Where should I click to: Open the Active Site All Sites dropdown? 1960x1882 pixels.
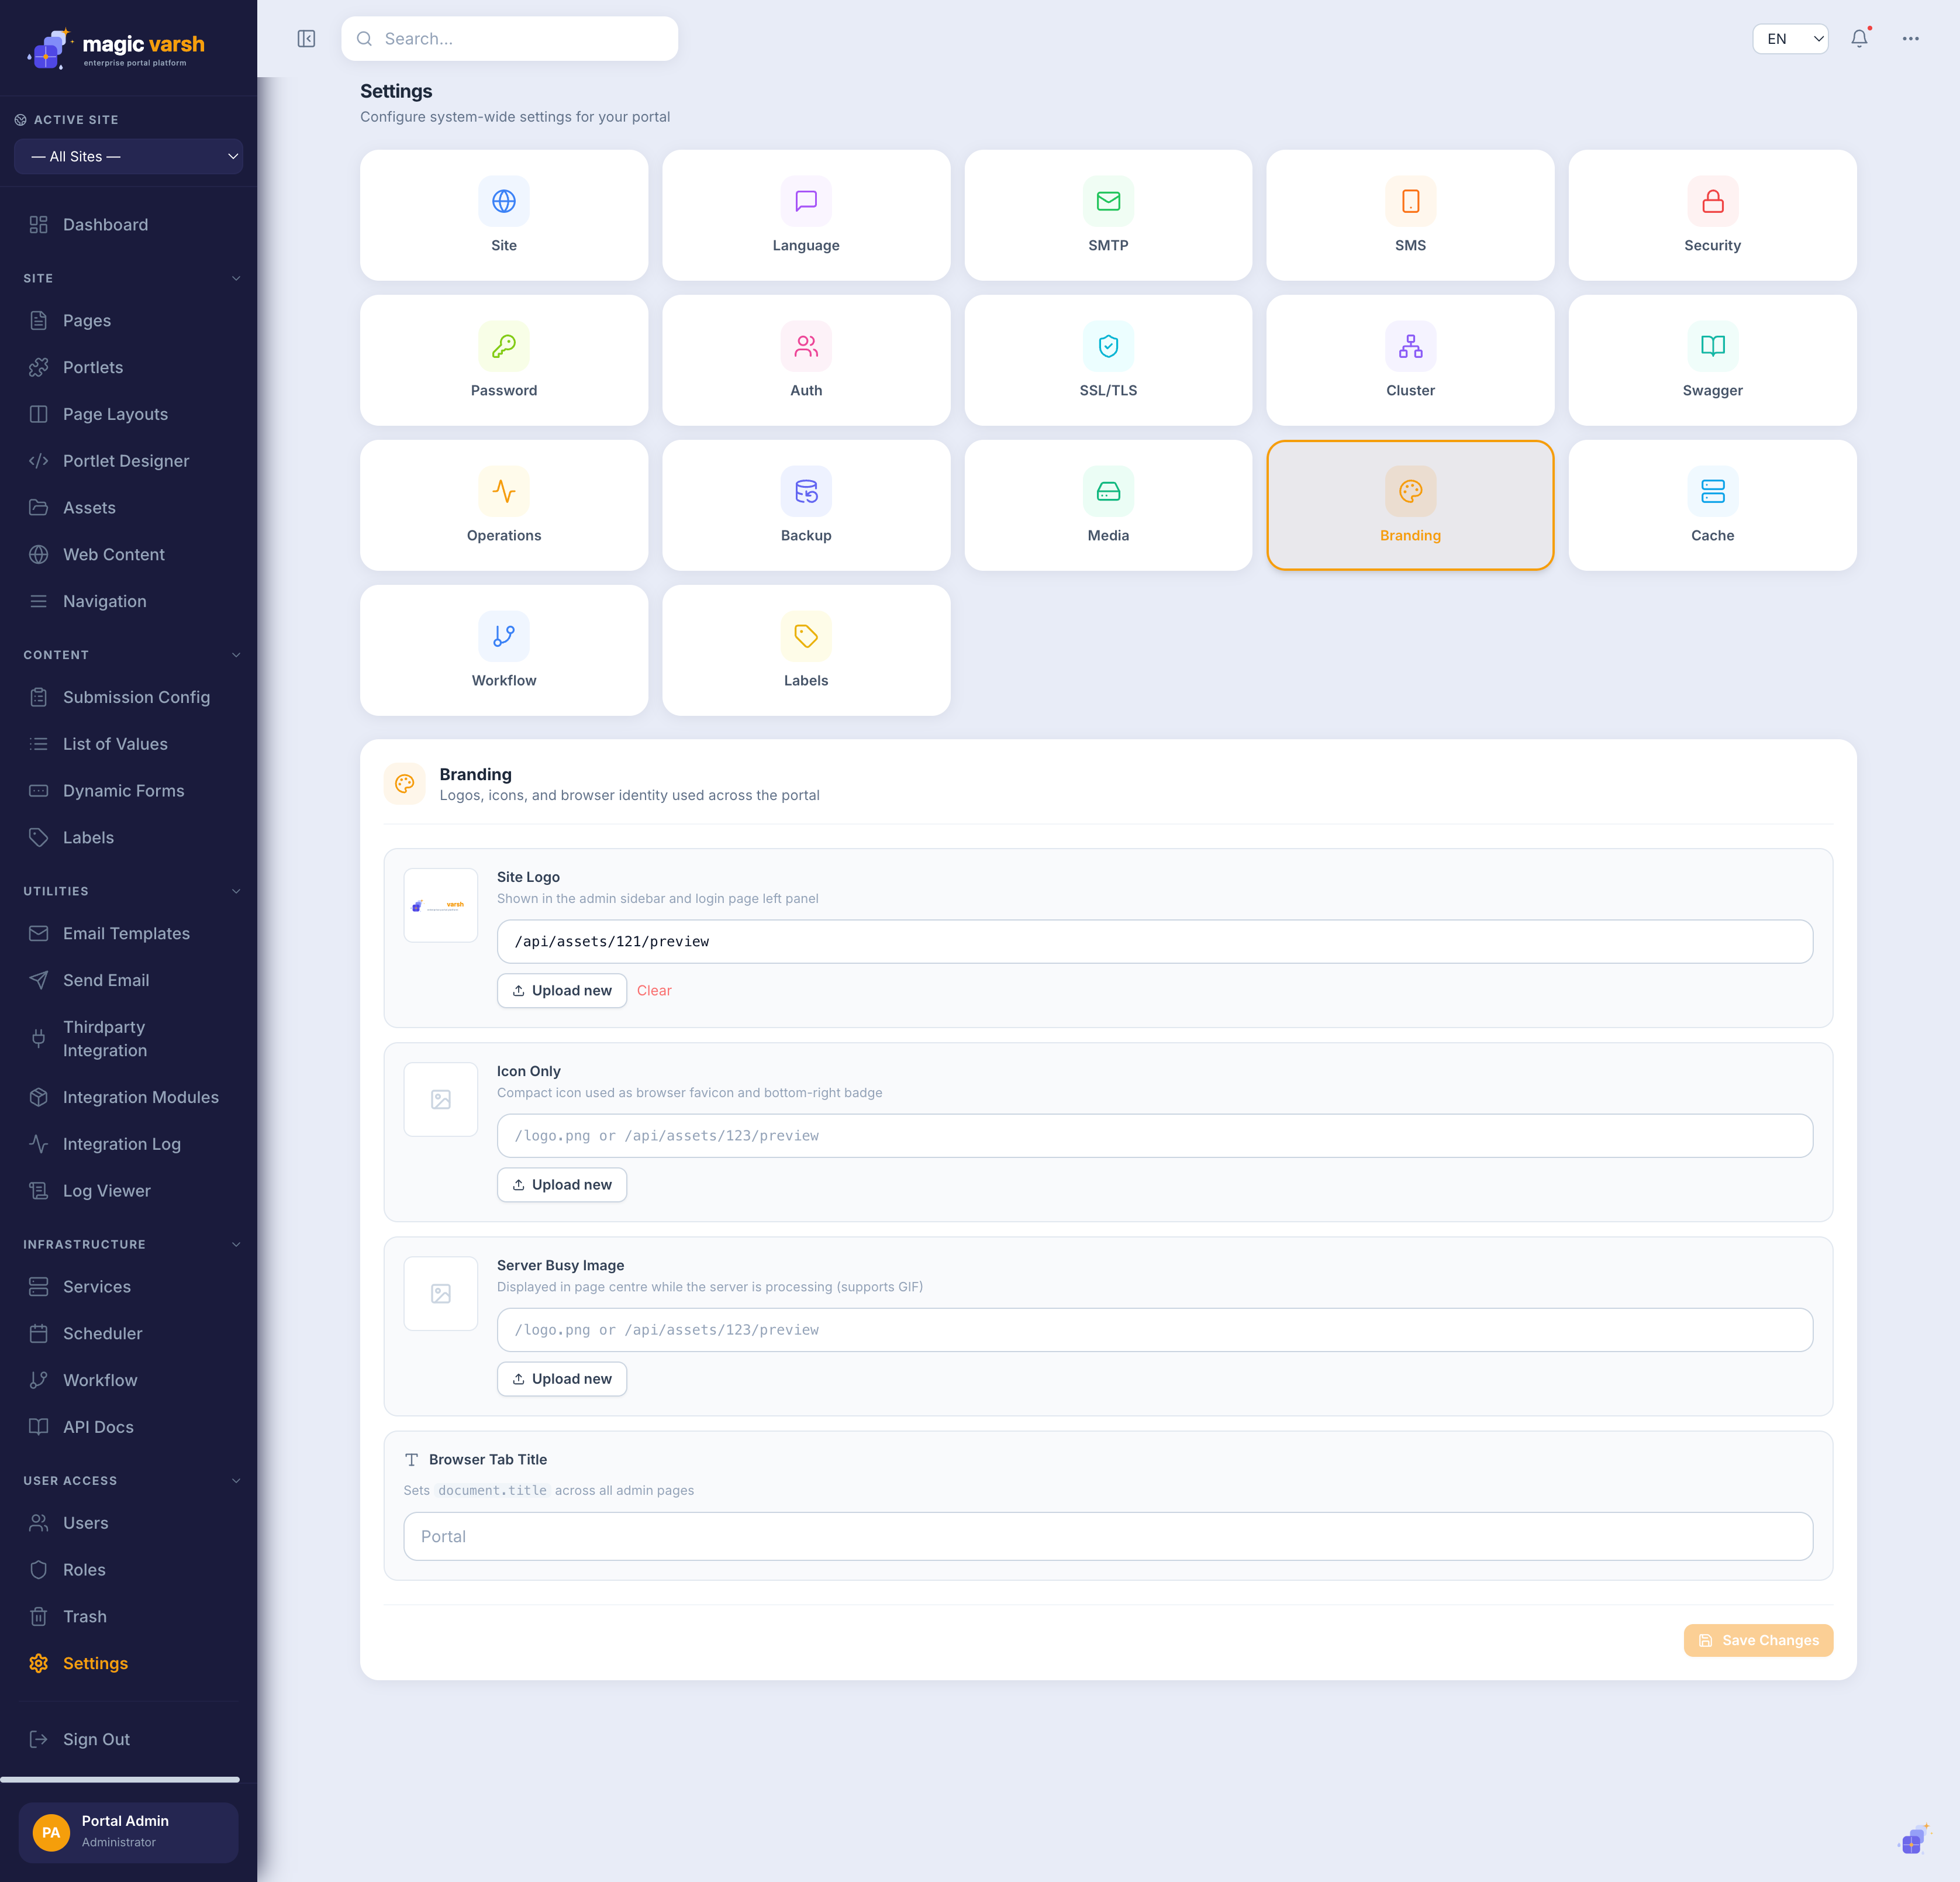pos(128,157)
